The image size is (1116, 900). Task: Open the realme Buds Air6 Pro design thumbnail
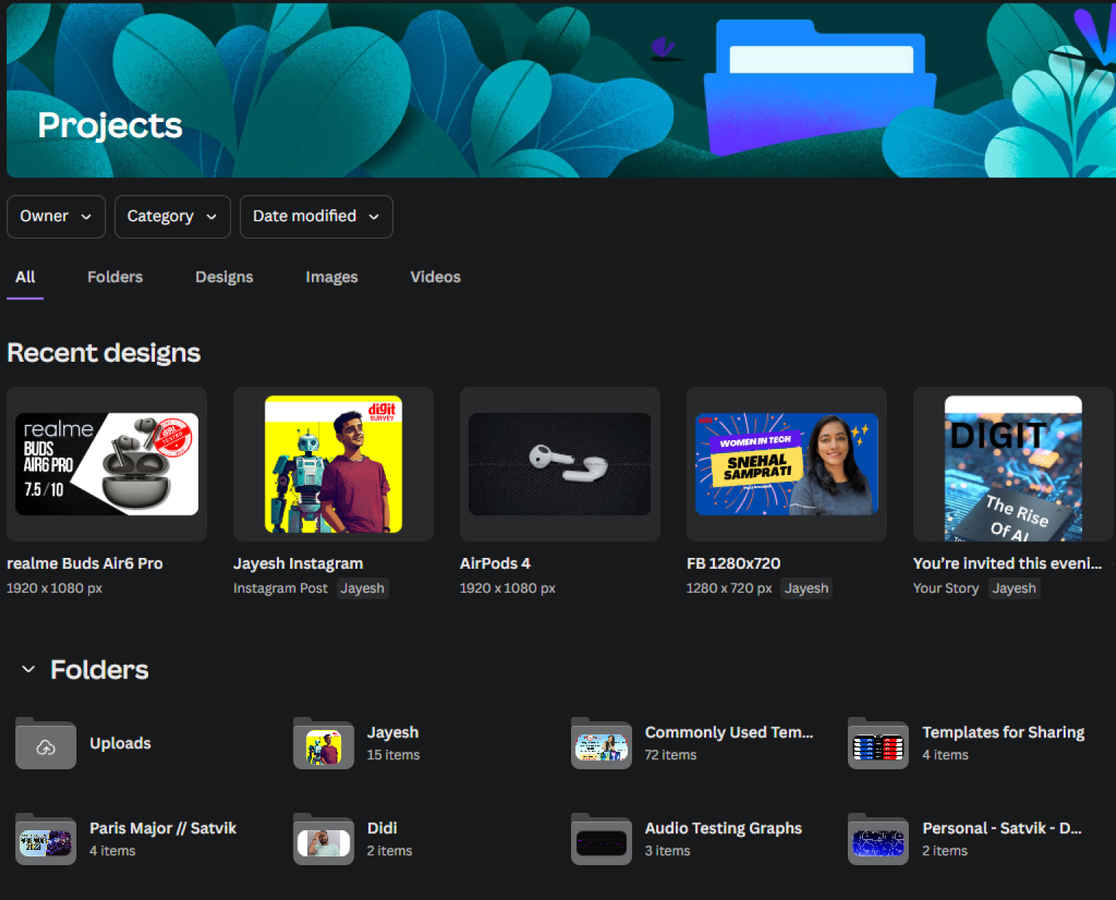coord(107,464)
